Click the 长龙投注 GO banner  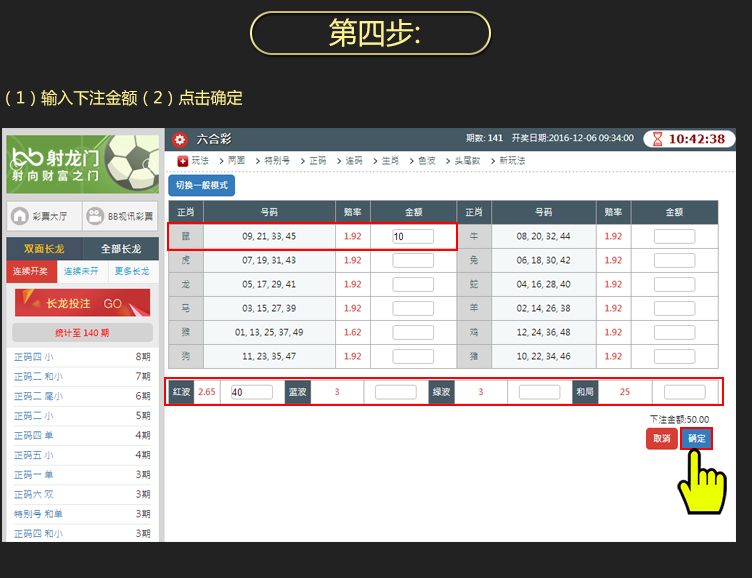(x=82, y=303)
